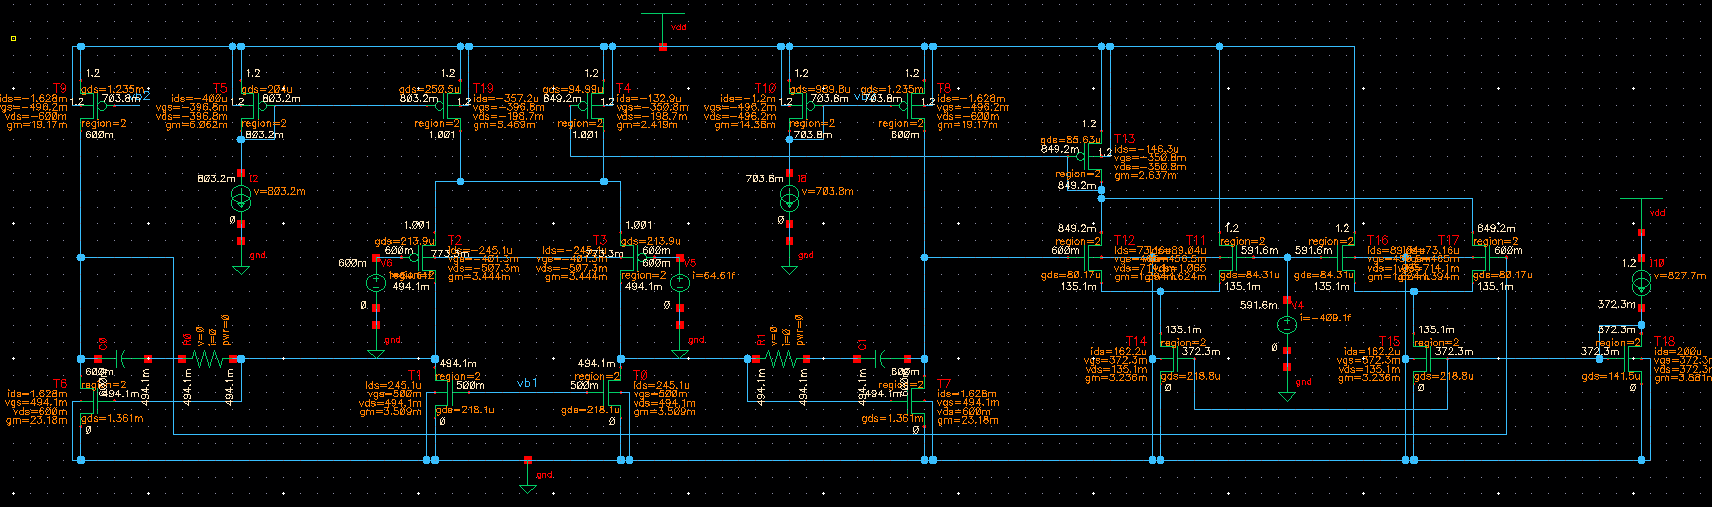This screenshot has height=507, width=1712.
Task: Click the v=827.7m annotation
Action: click(x=1680, y=275)
